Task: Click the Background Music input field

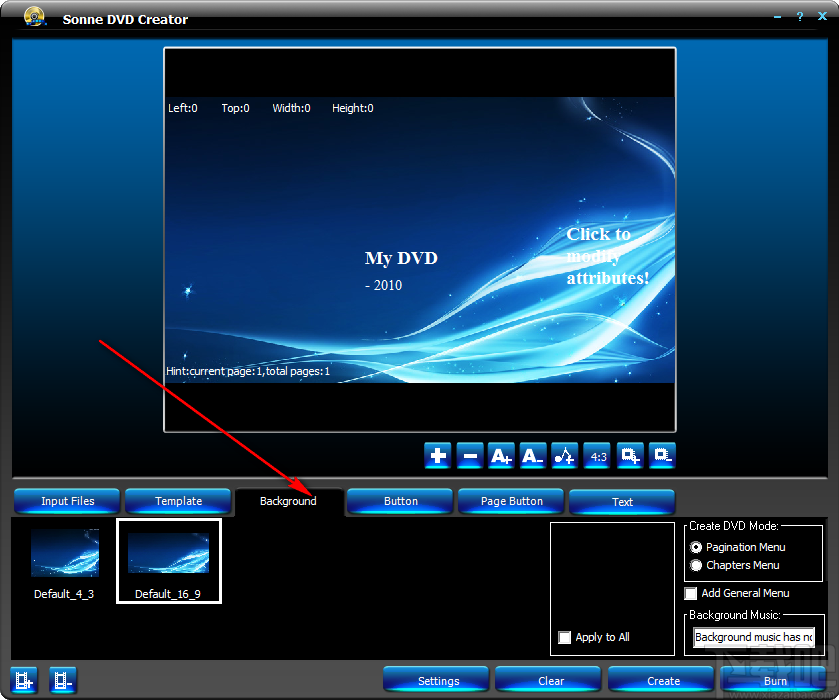Action: pyautogui.click(x=753, y=637)
